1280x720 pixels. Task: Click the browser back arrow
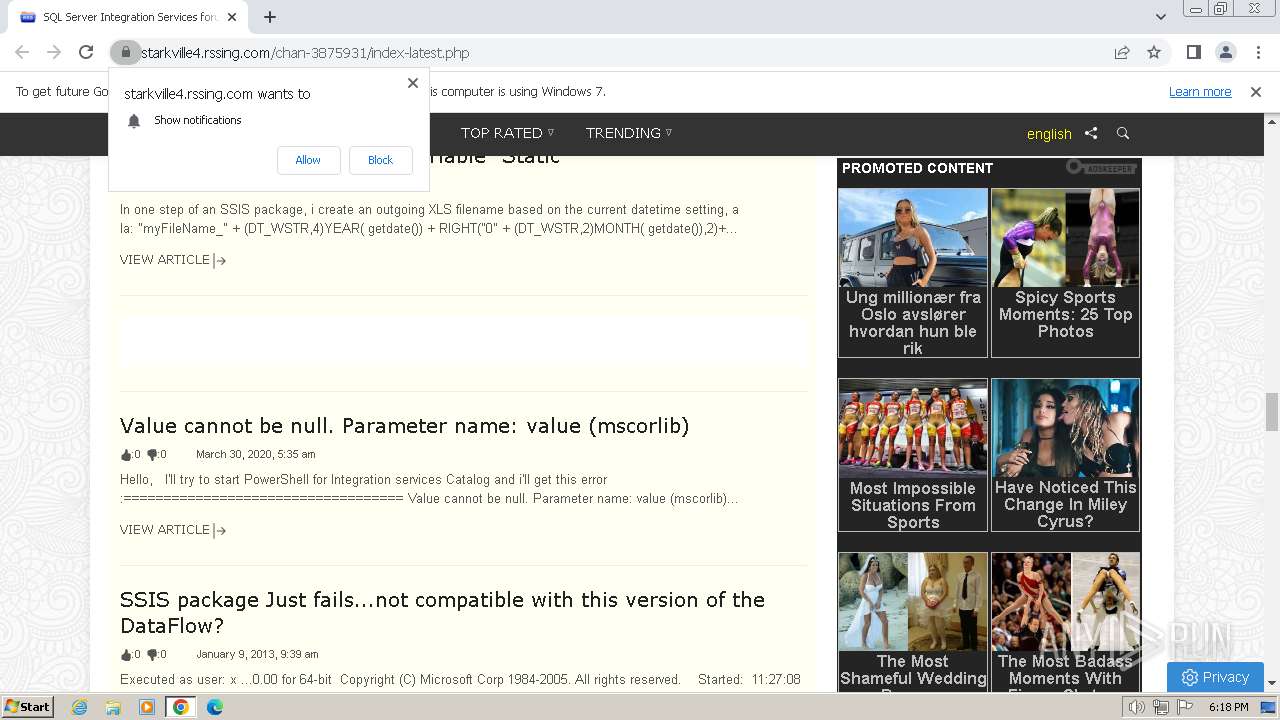(22, 52)
